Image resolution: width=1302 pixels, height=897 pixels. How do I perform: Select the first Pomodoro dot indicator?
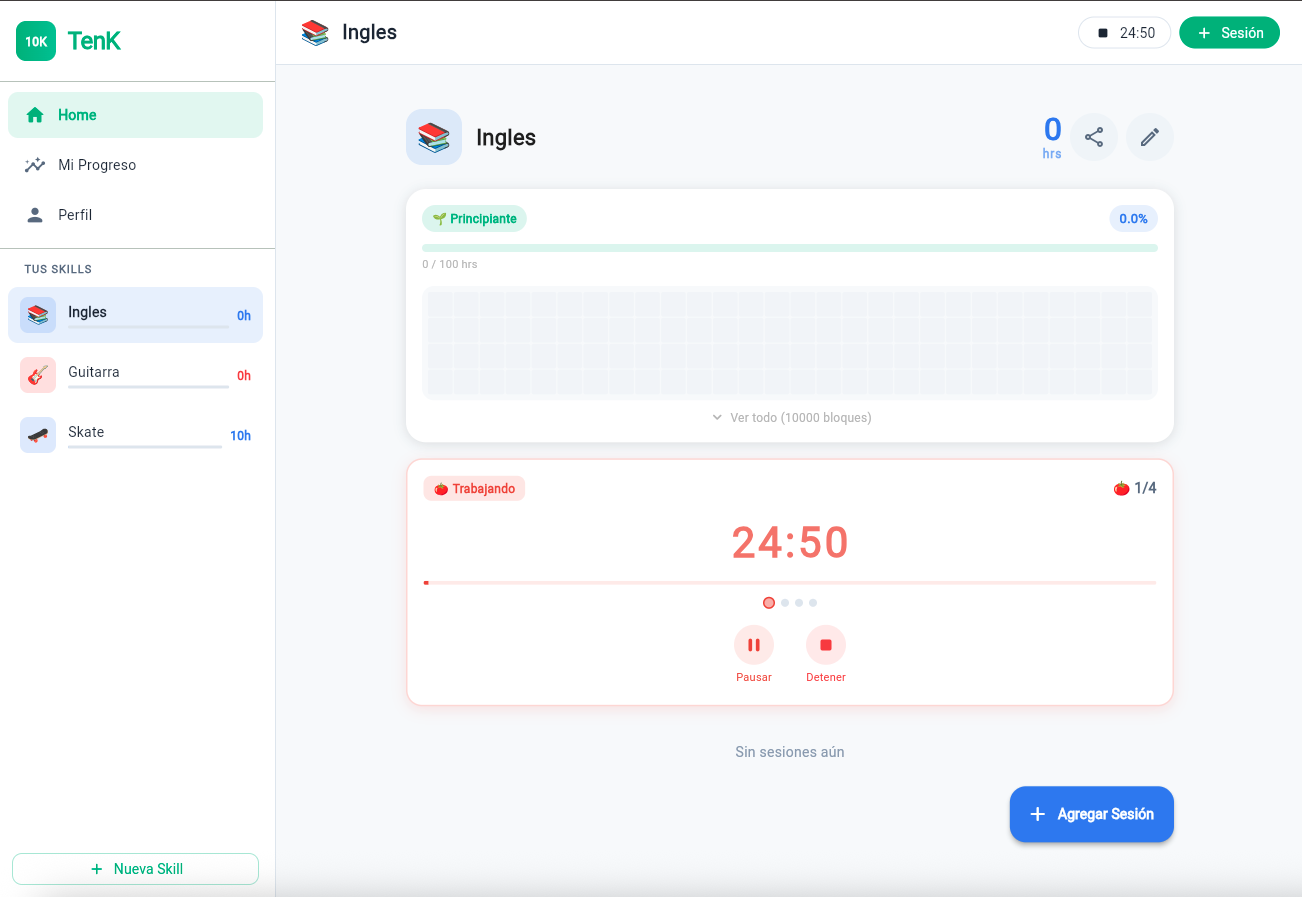point(769,602)
